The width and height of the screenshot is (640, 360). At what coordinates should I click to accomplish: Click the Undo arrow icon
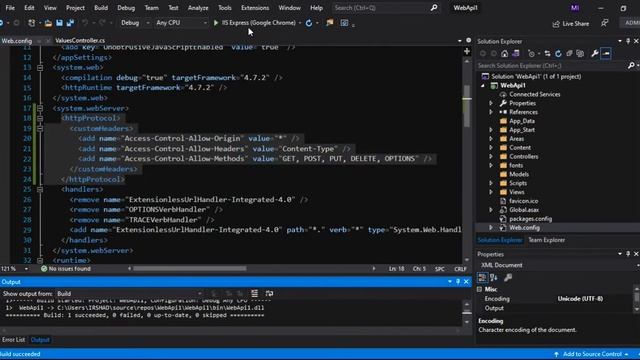[85, 23]
